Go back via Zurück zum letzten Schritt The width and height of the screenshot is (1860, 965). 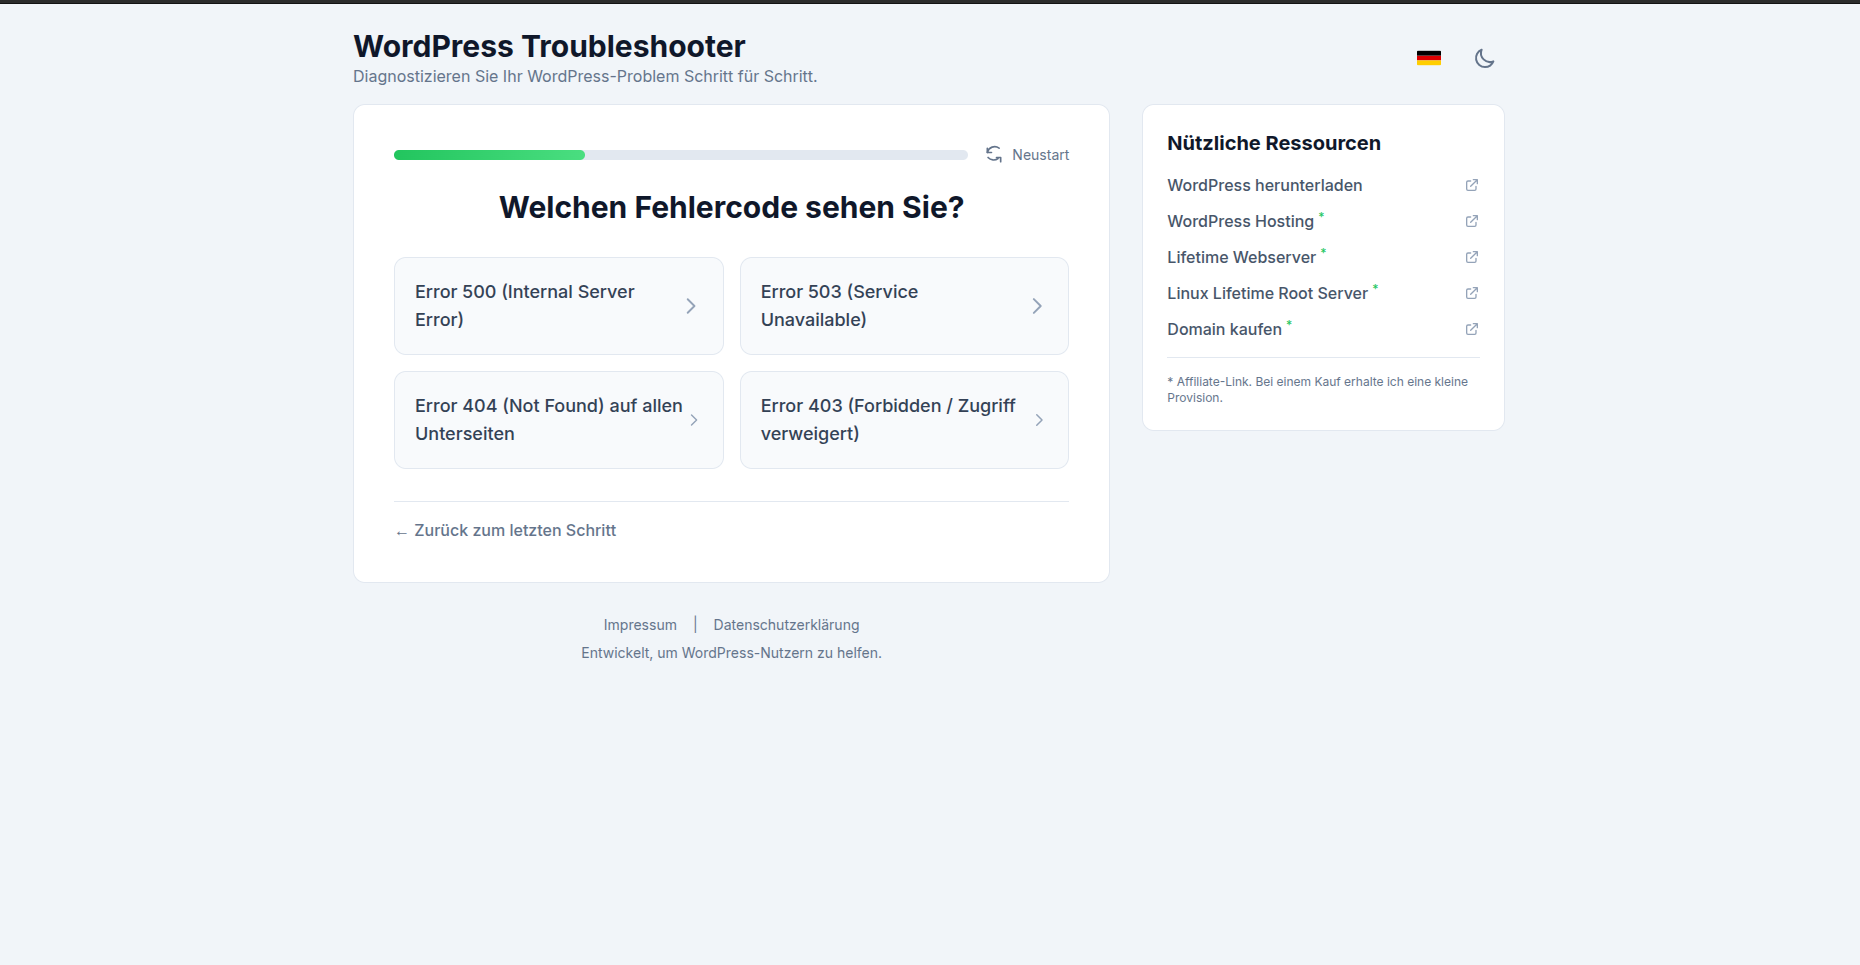505,530
